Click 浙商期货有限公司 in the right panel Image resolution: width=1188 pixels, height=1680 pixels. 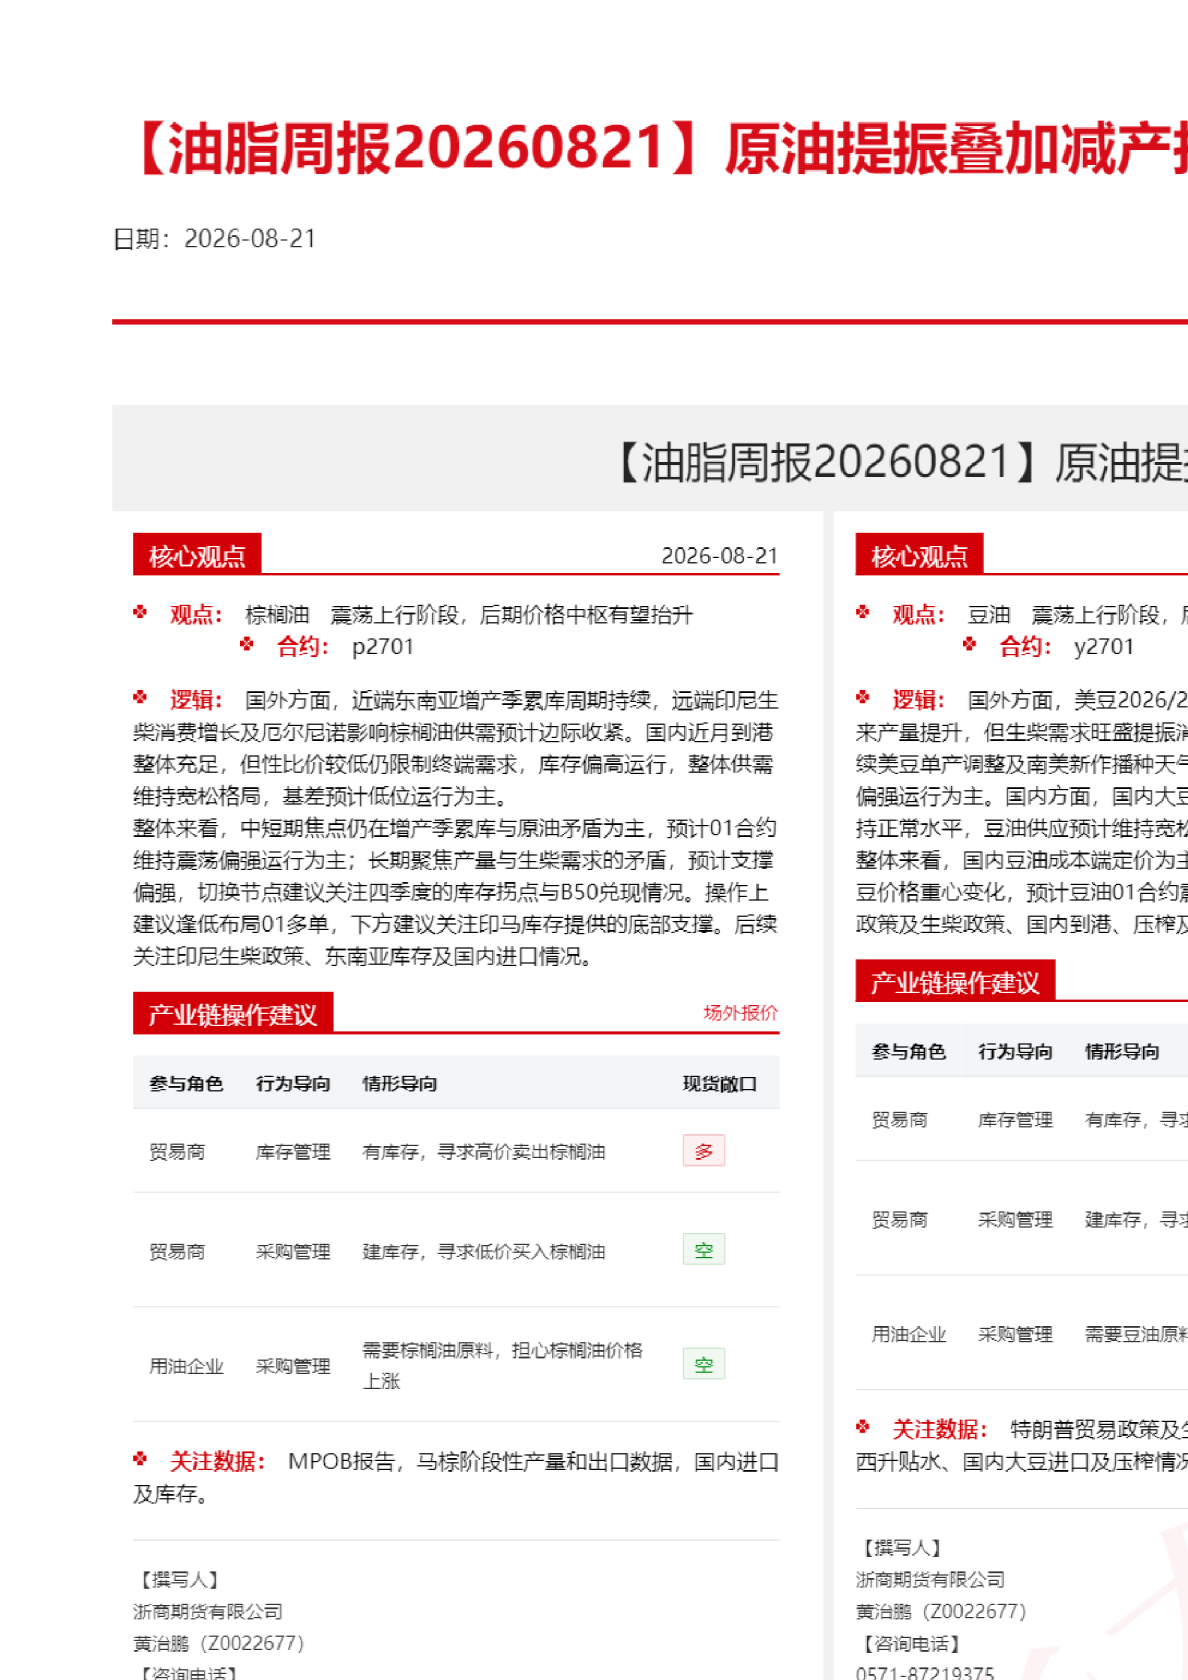[x=930, y=1579]
